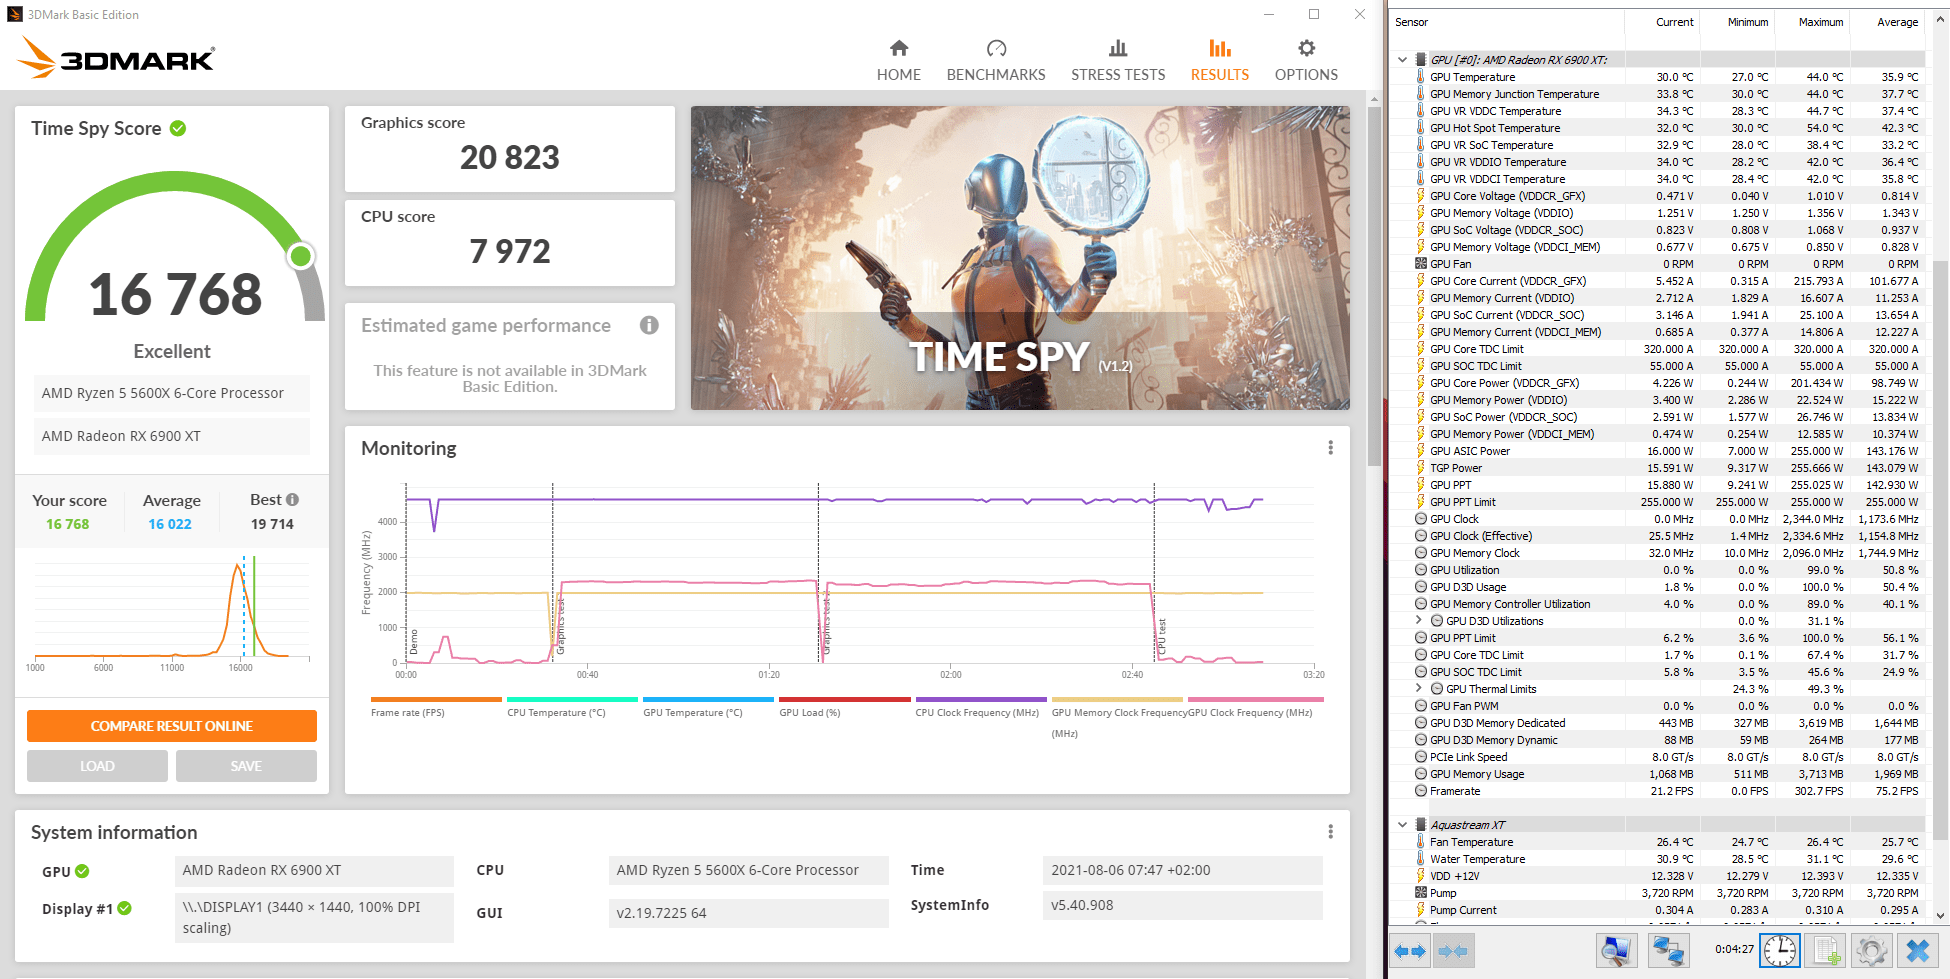Click the Estimated game performance info icon
The width and height of the screenshot is (1950, 979).
pos(649,325)
